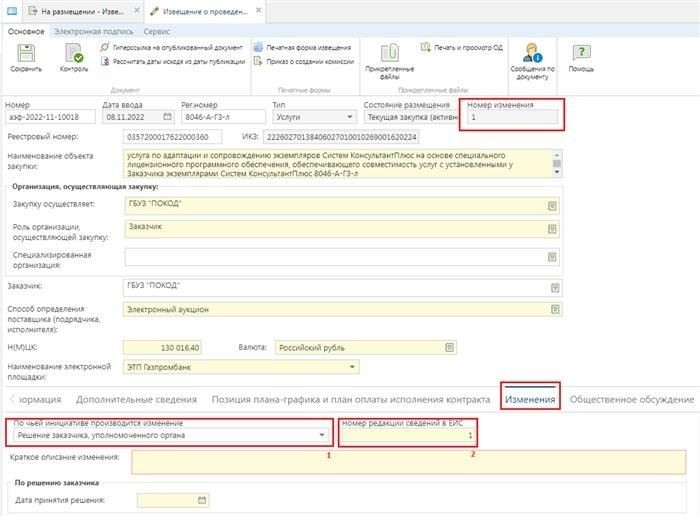700x516 pixels.
Task: Click the Номер field азф-2022-11-10018
Action: (50, 117)
